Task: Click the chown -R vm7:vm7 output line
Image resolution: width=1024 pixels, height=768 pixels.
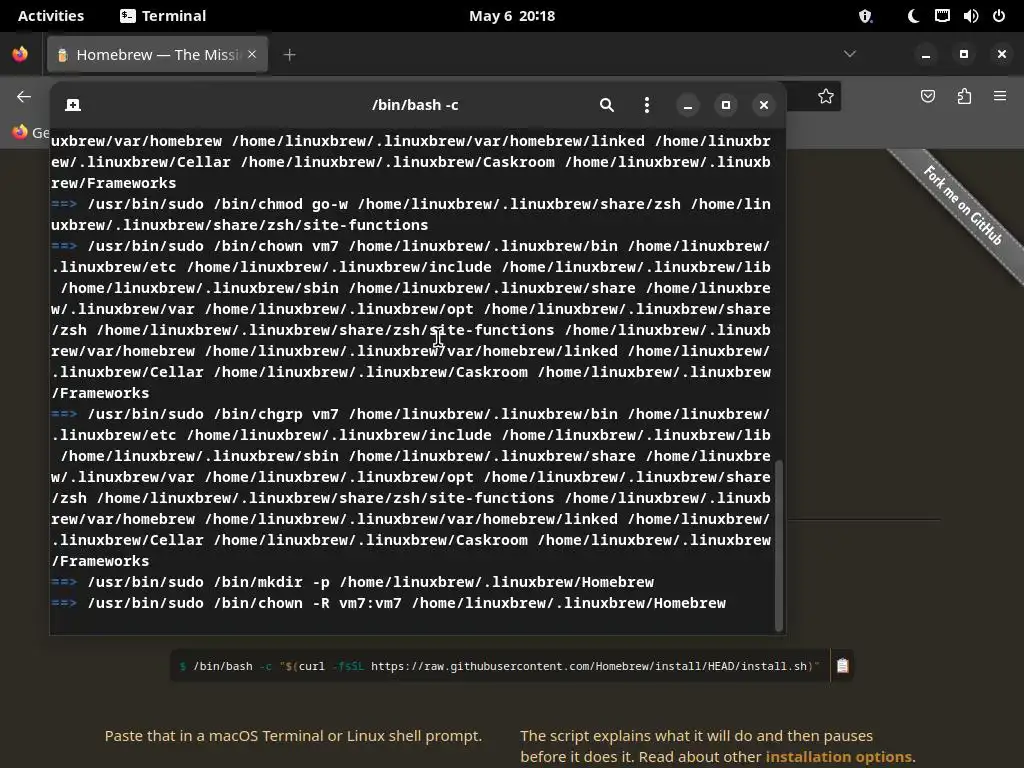Action: click(x=389, y=603)
